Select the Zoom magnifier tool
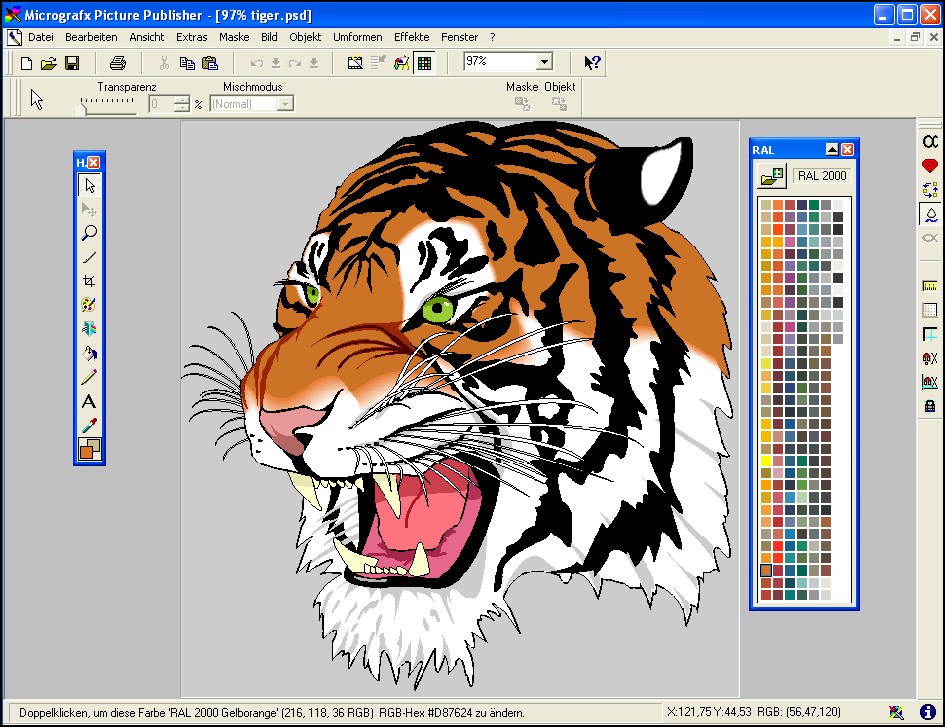The height and width of the screenshot is (727, 945). click(89, 233)
